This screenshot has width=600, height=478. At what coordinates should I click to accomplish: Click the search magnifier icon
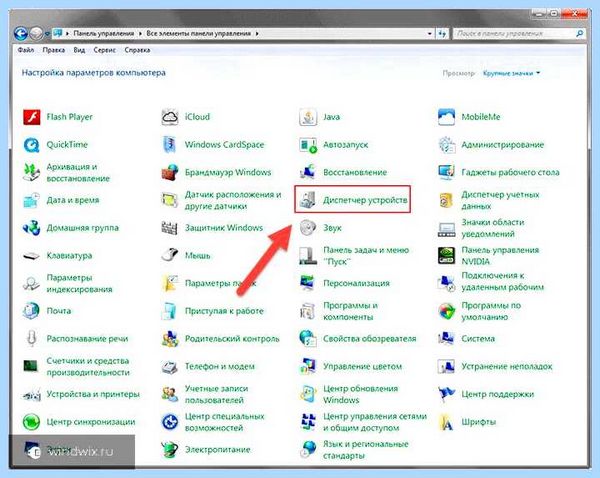click(580, 34)
